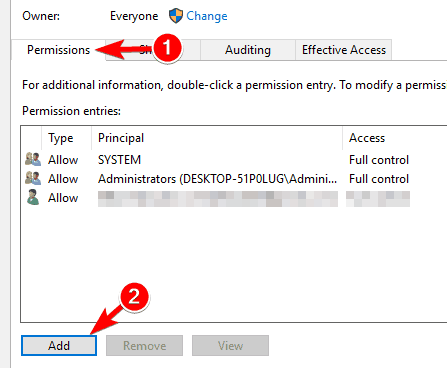Click the group icon in the SYSTEM row
Viewport: 447px width, 368px height.
pyautogui.click(x=33, y=159)
